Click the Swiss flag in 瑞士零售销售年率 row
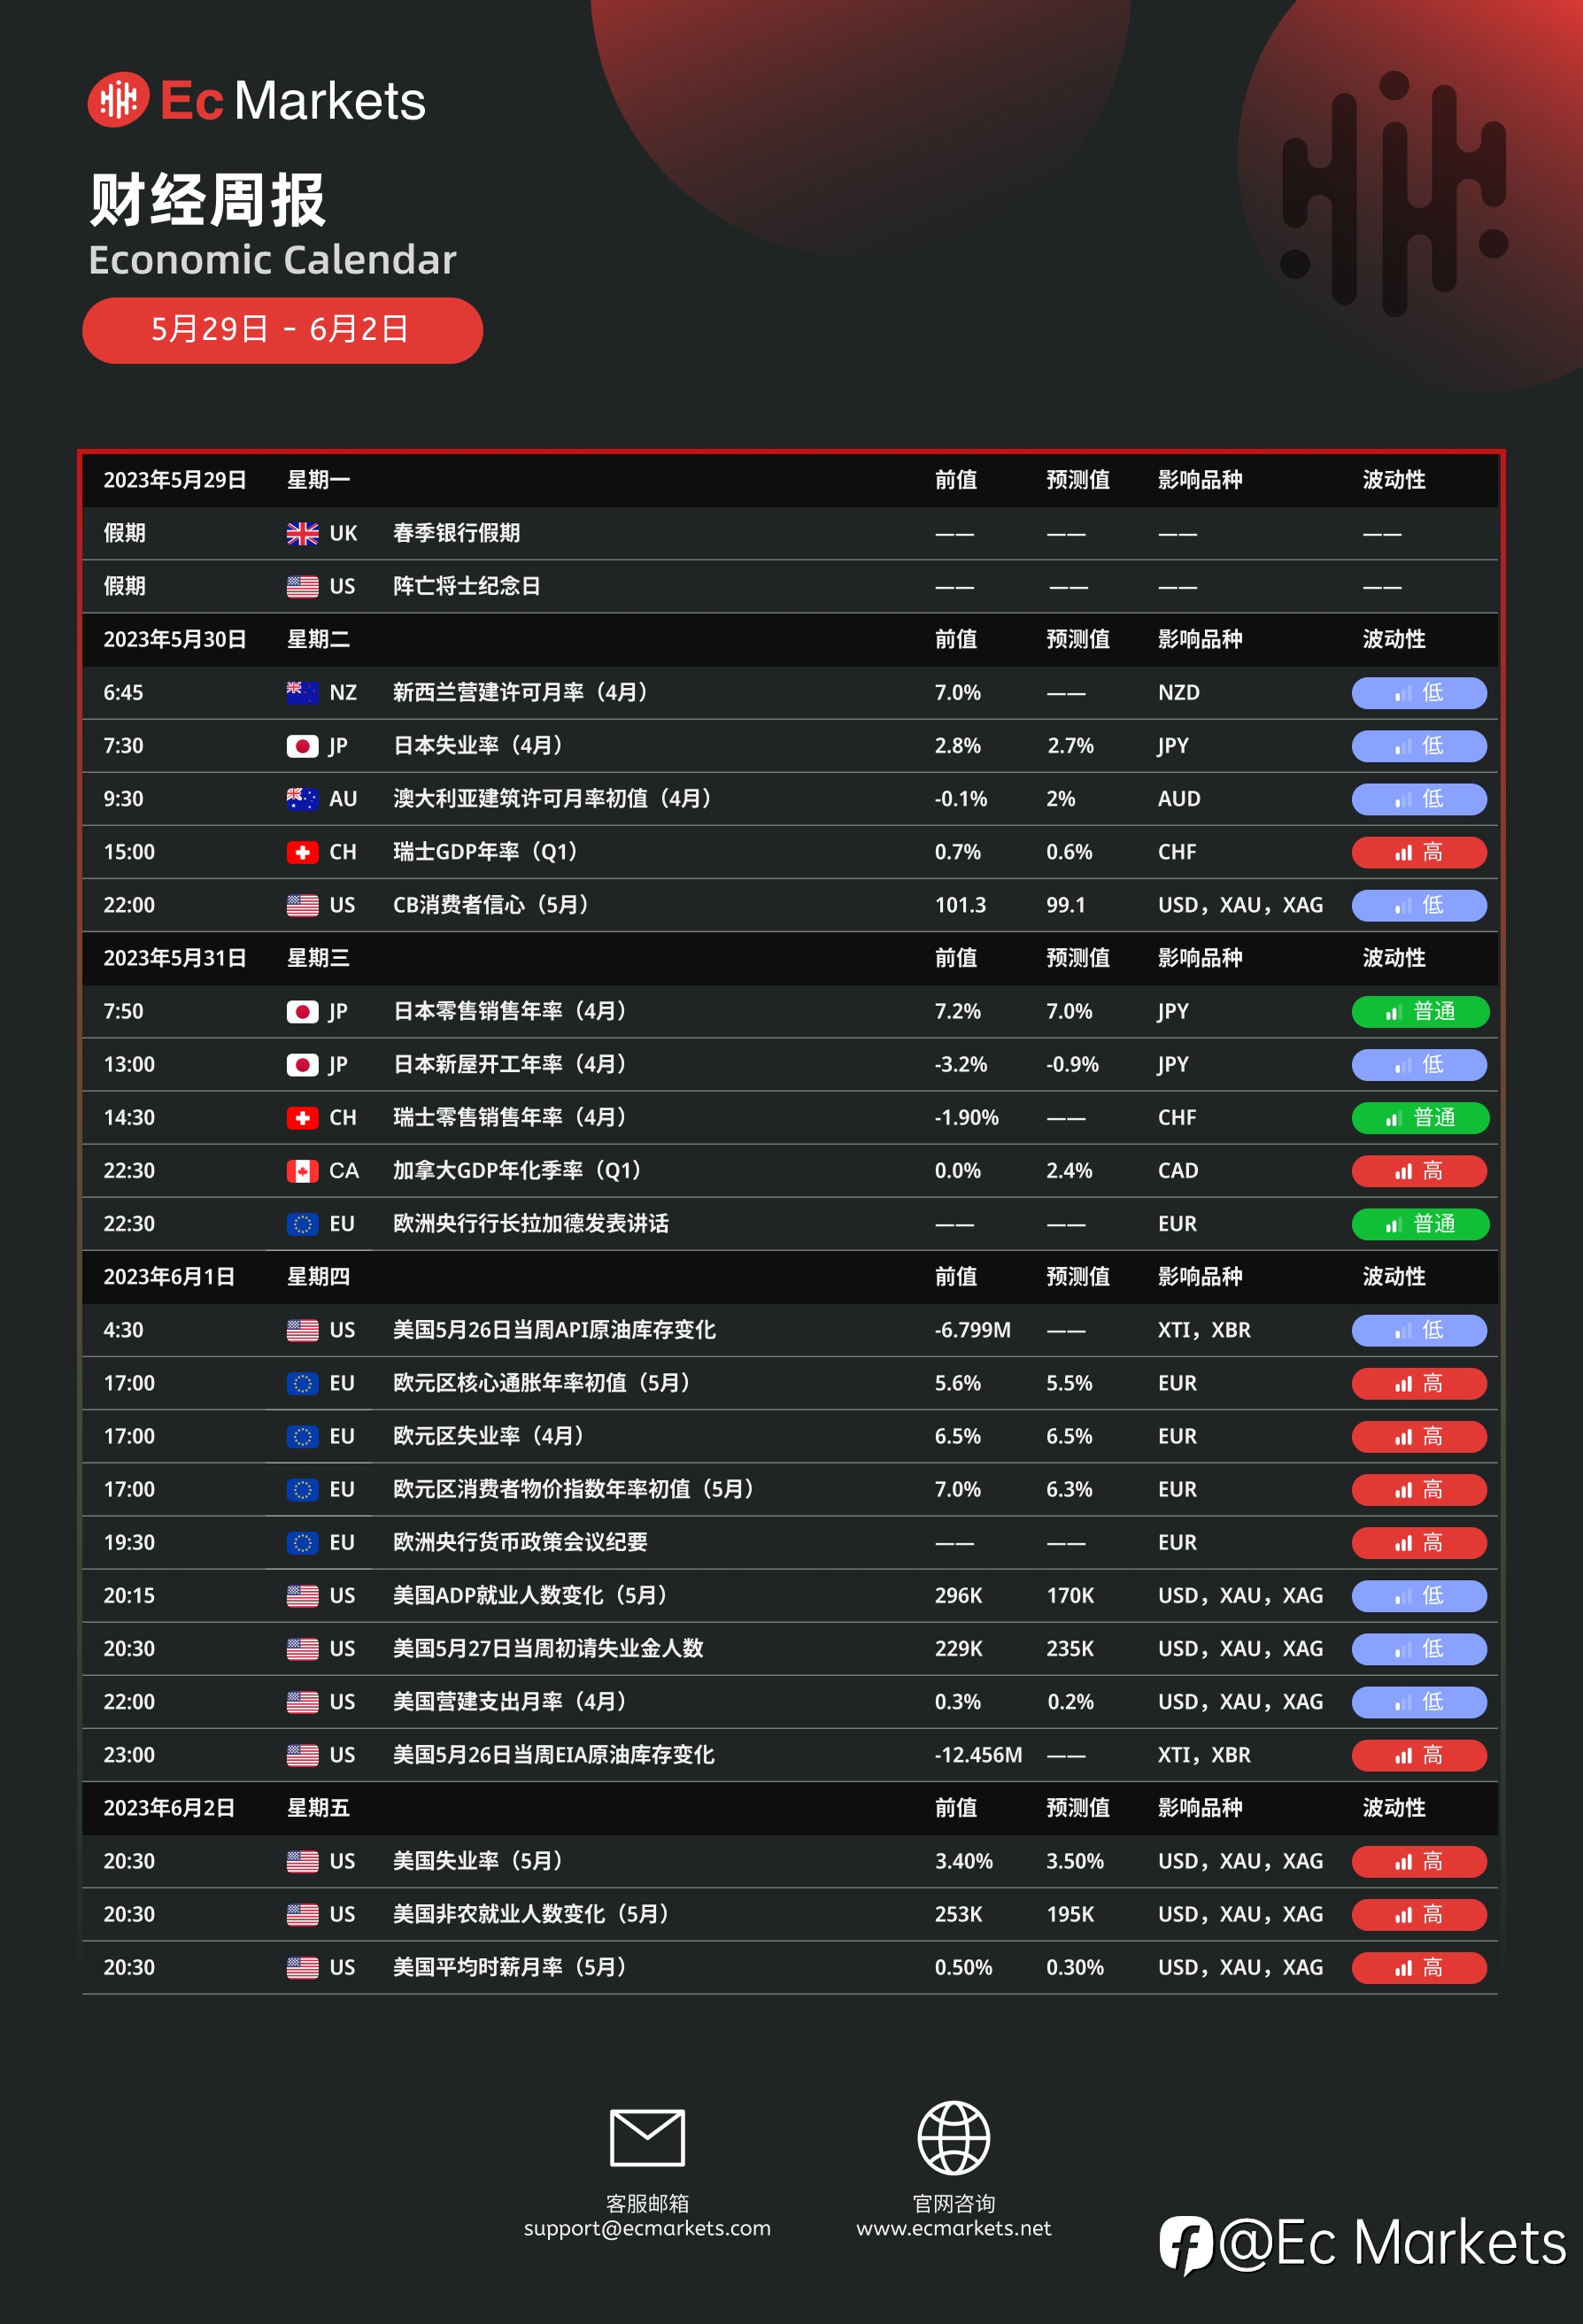Screen dimensions: 1583x2324 click(x=302, y=1117)
